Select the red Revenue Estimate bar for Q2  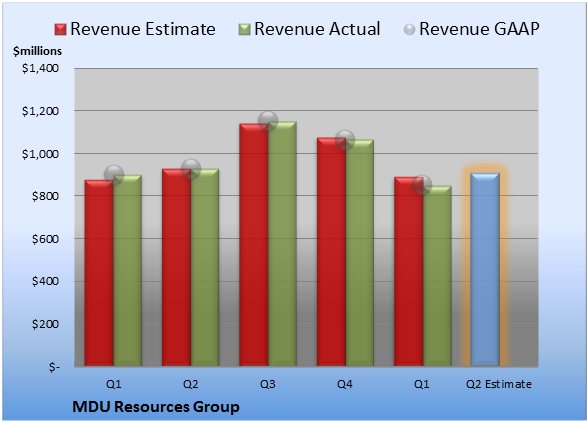[177, 267]
